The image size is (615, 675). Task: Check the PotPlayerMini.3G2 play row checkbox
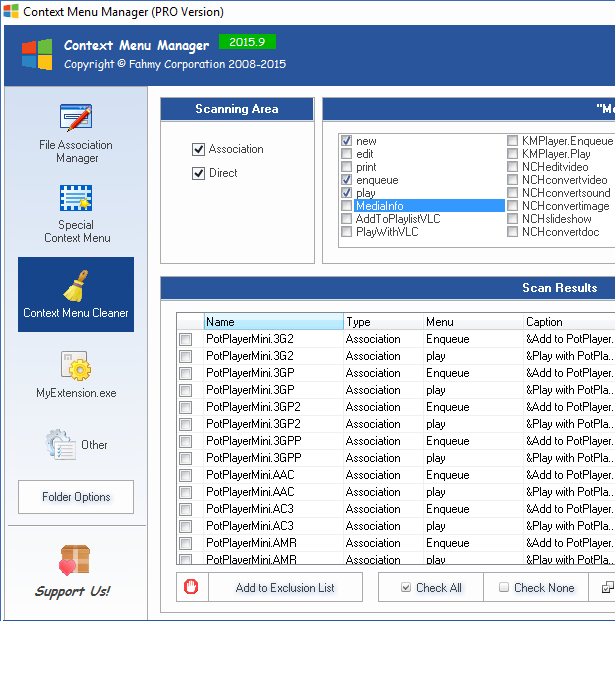tap(186, 356)
